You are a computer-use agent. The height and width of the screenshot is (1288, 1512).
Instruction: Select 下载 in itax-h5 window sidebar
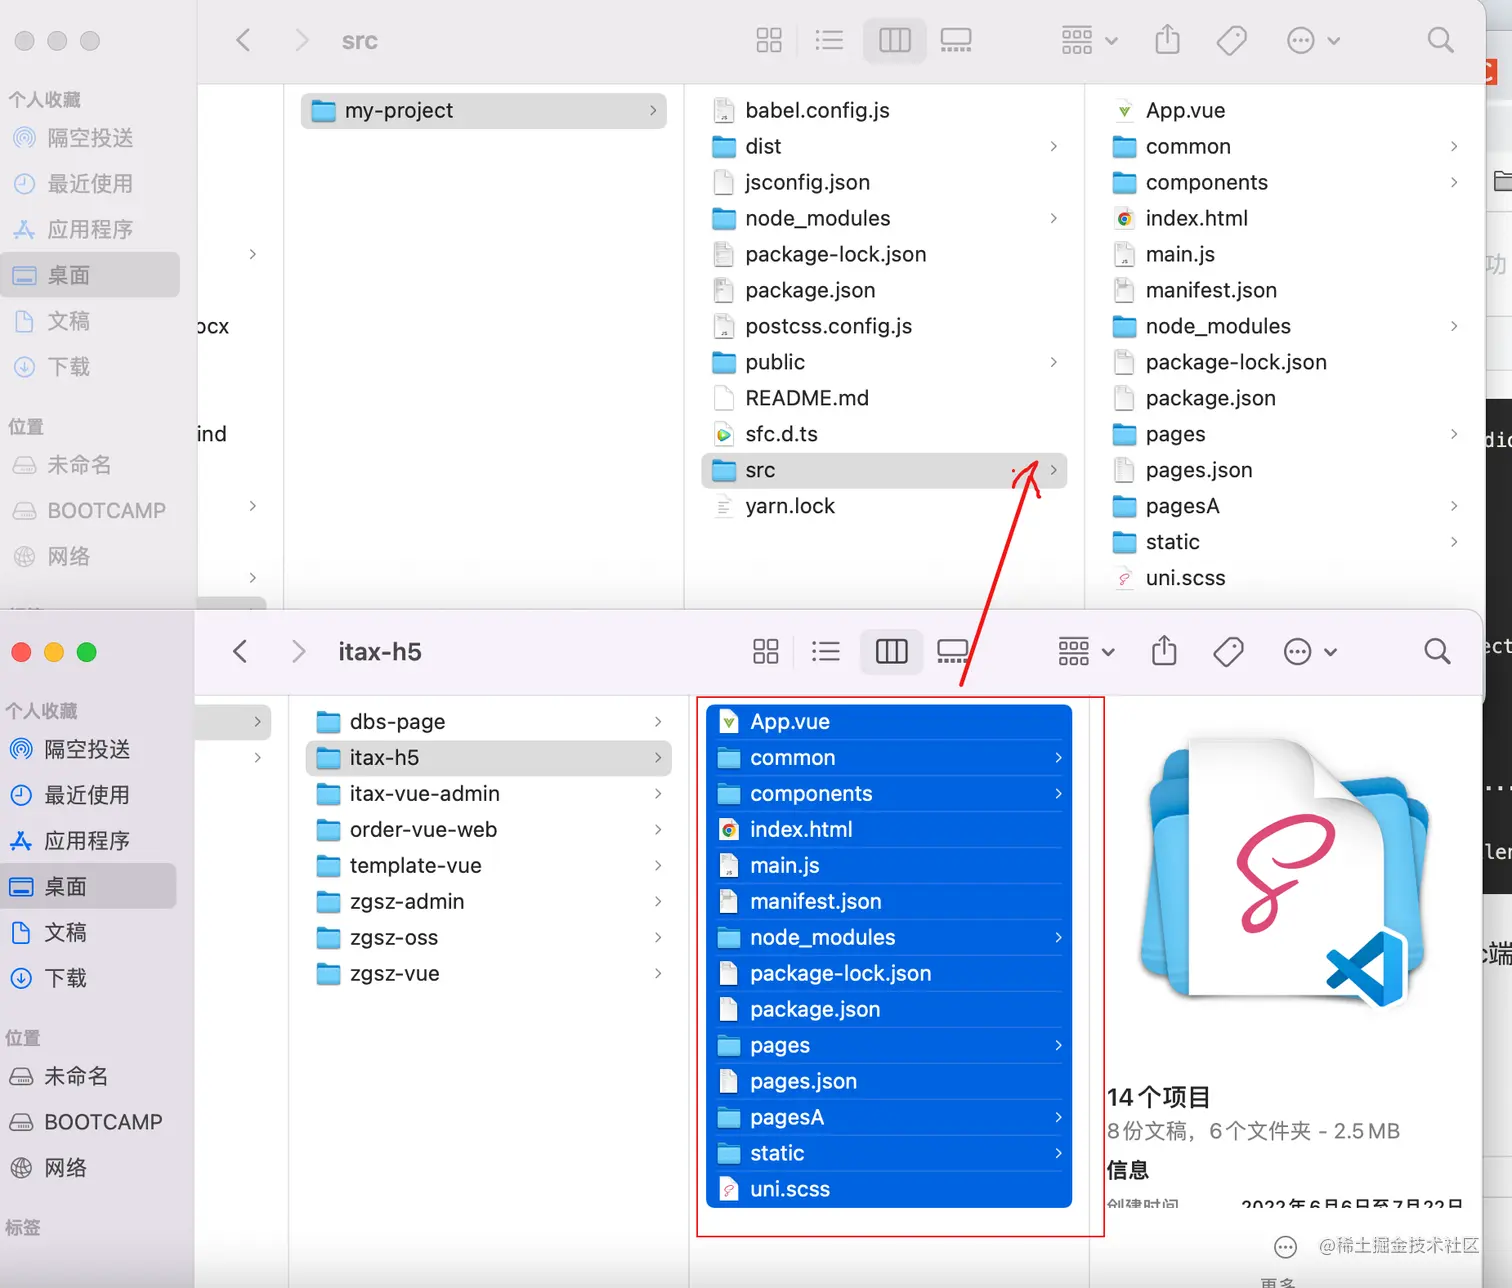(88, 978)
